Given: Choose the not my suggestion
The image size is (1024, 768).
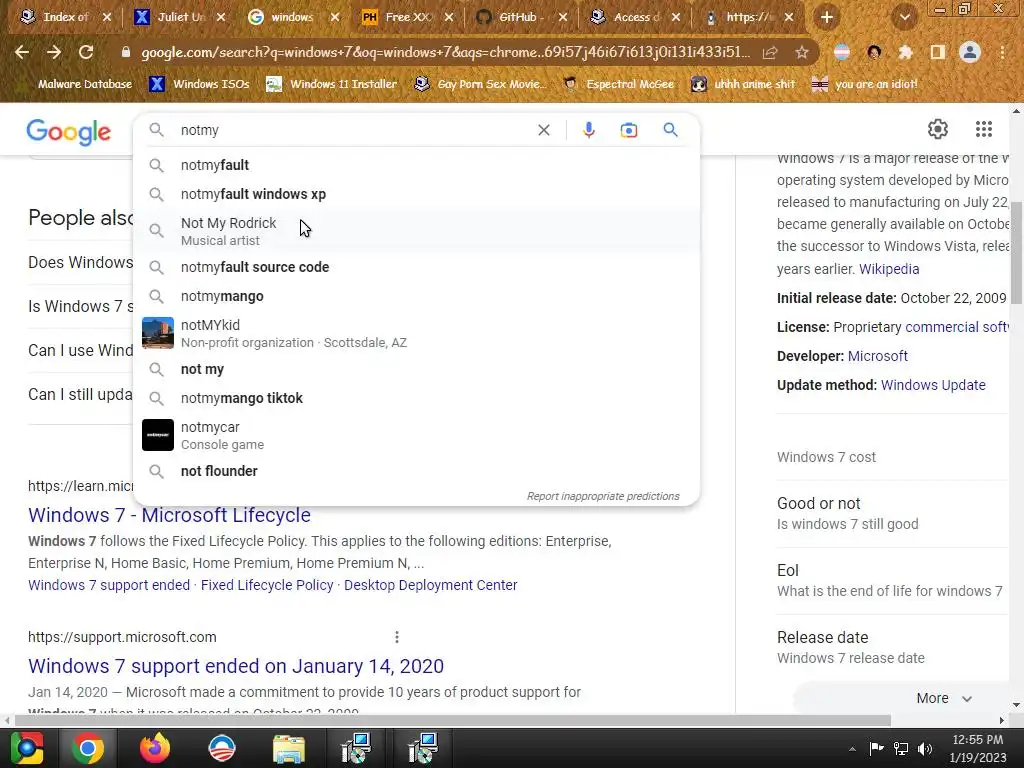Looking at the screenshot, I should [x=417, y=369].
